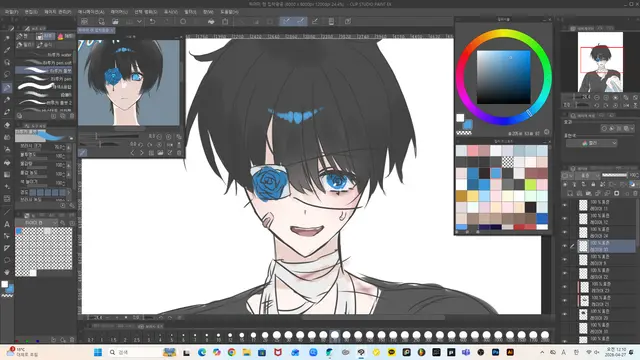
Task: Toggle the second highlighted snap icon in command bar
Action: coord(301,21)
